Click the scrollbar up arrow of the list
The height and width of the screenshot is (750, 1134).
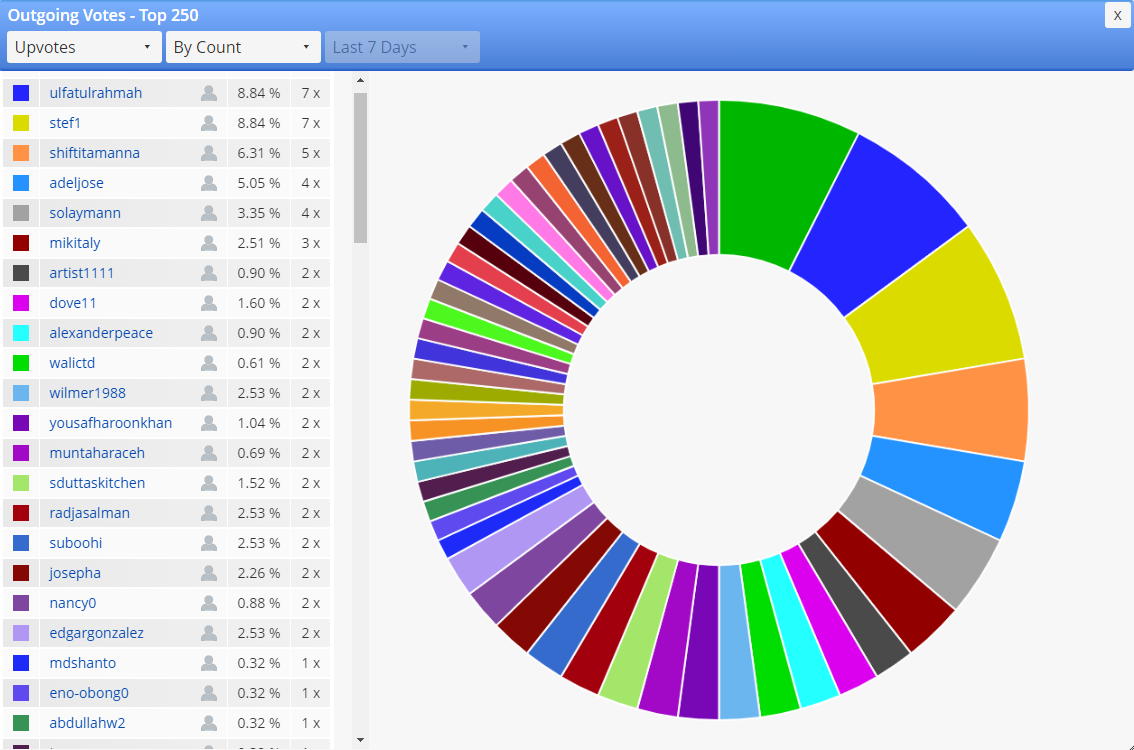coord(360,80)
